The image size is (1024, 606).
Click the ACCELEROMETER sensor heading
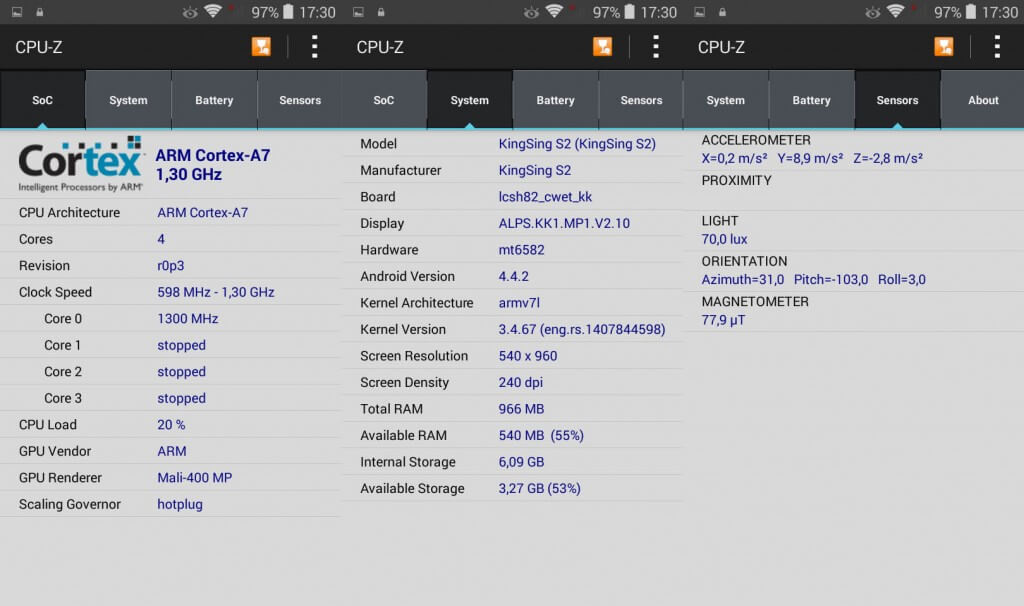point(756,140)
